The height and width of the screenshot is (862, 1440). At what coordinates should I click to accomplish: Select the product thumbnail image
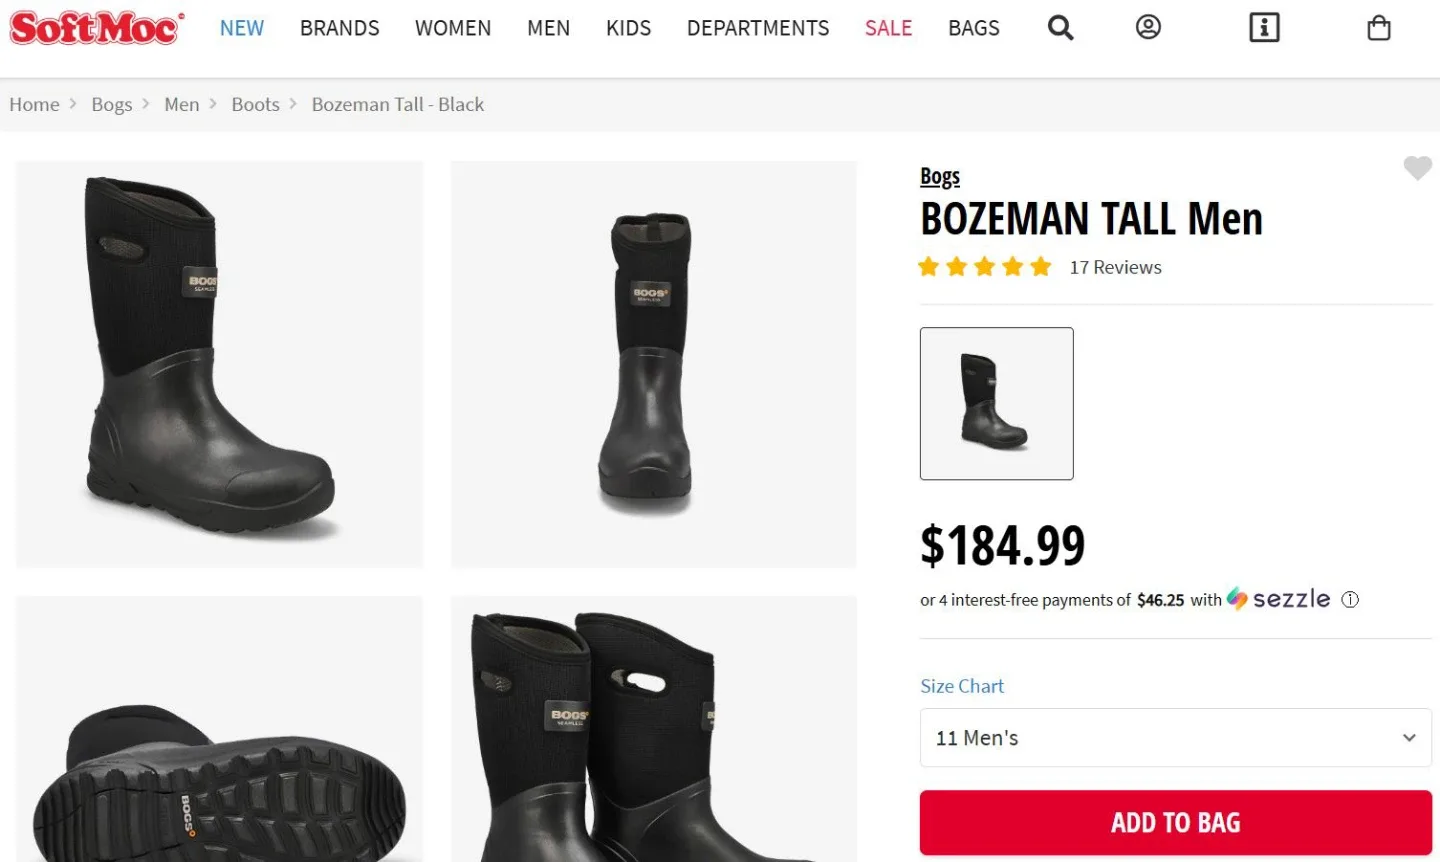click(x=996, y=403)
